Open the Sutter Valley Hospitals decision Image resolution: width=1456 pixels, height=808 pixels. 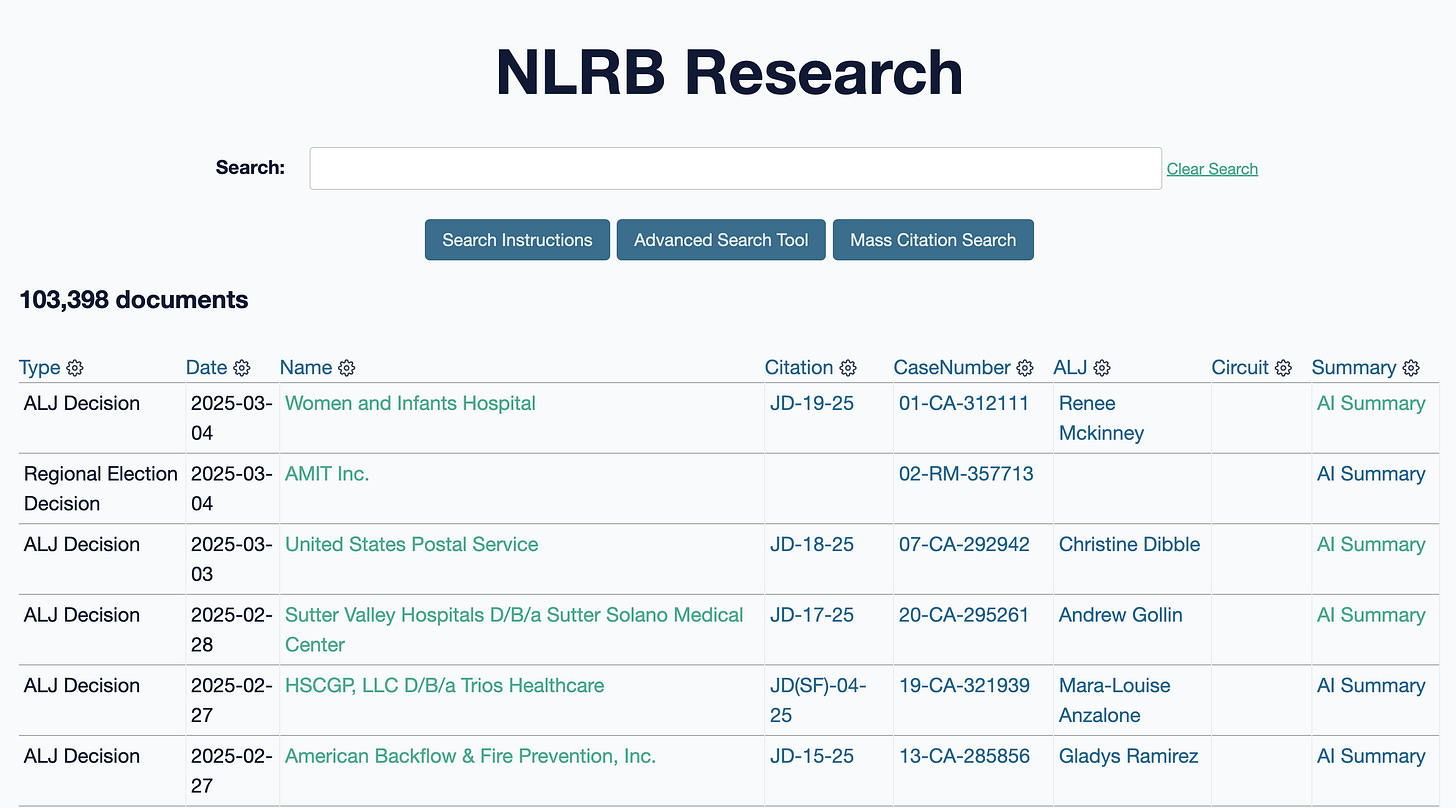click(514, 630)
